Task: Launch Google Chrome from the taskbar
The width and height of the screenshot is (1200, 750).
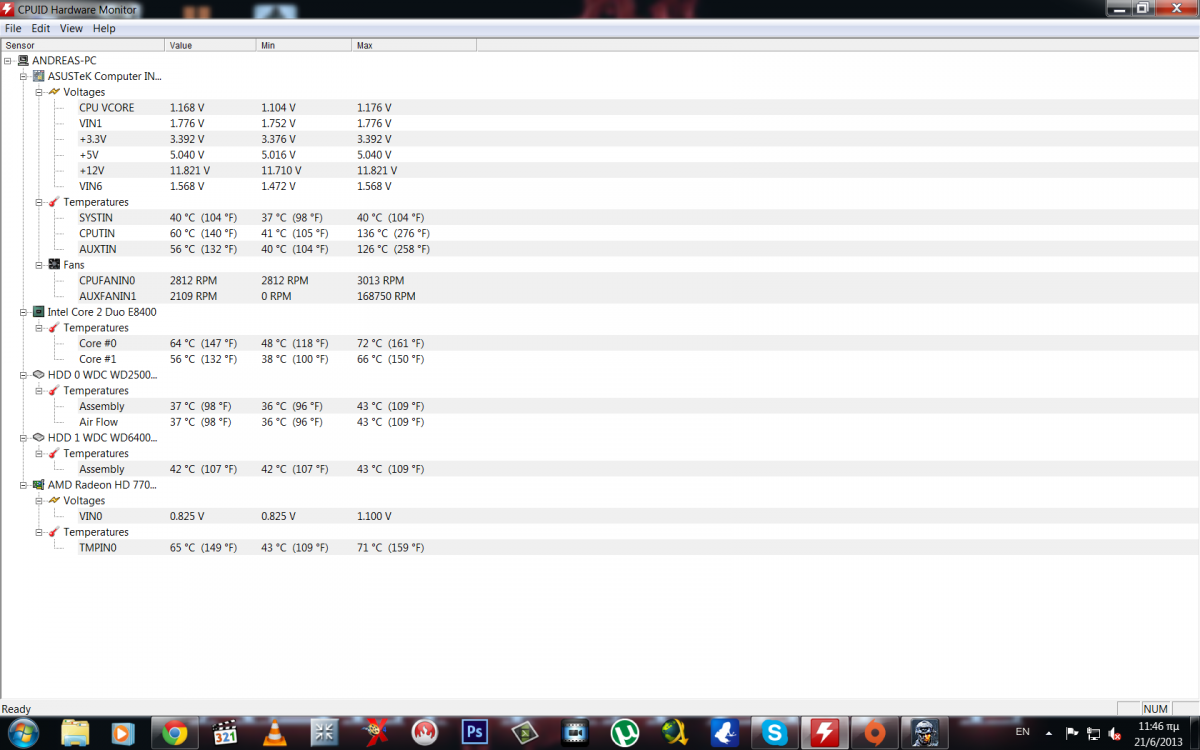Action: coord(176,733)
